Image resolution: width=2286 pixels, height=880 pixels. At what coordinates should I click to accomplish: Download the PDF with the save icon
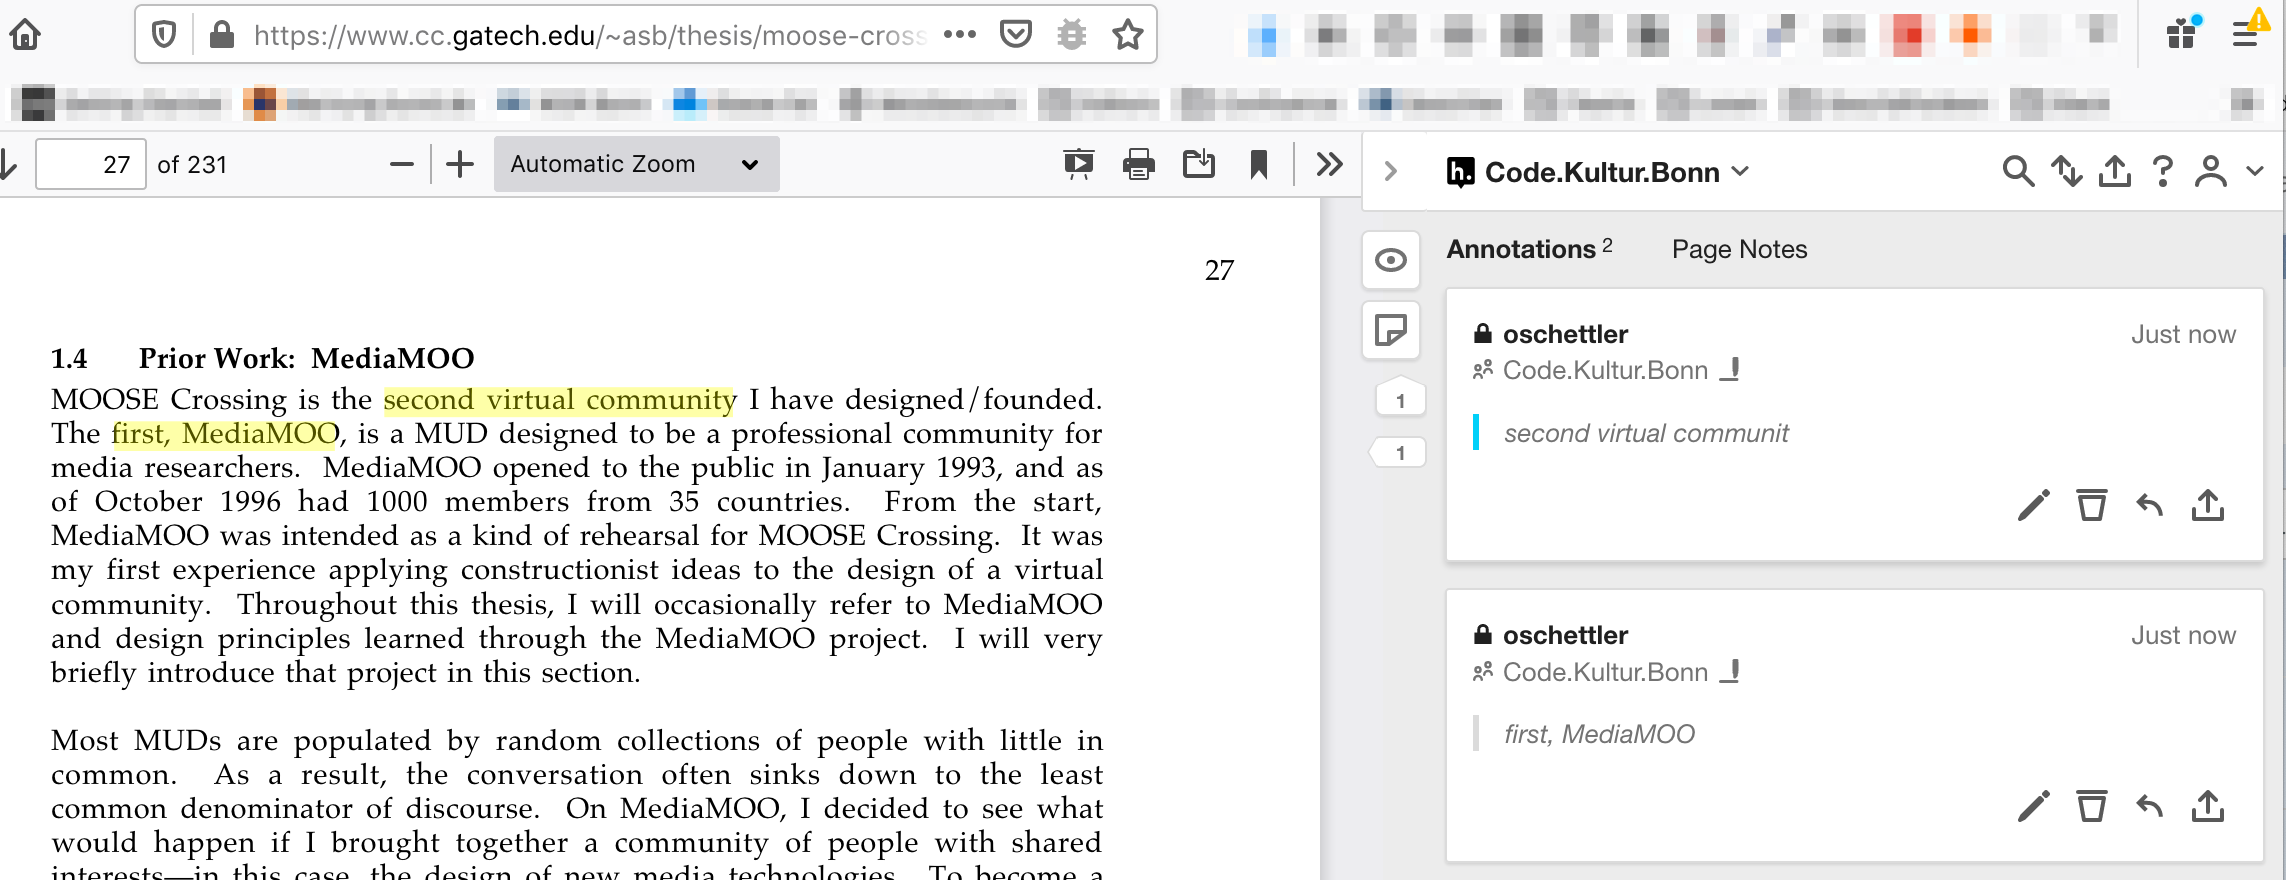pyautogui.click(x=1198, y=164)
